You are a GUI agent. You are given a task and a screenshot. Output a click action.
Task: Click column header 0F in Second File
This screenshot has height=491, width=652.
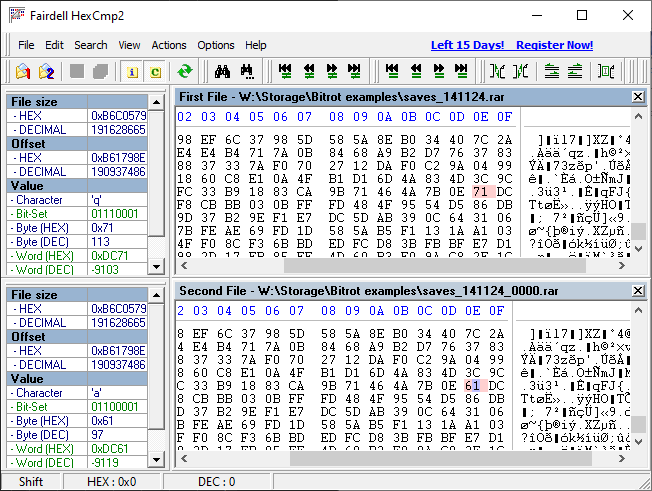pos(496,311)
